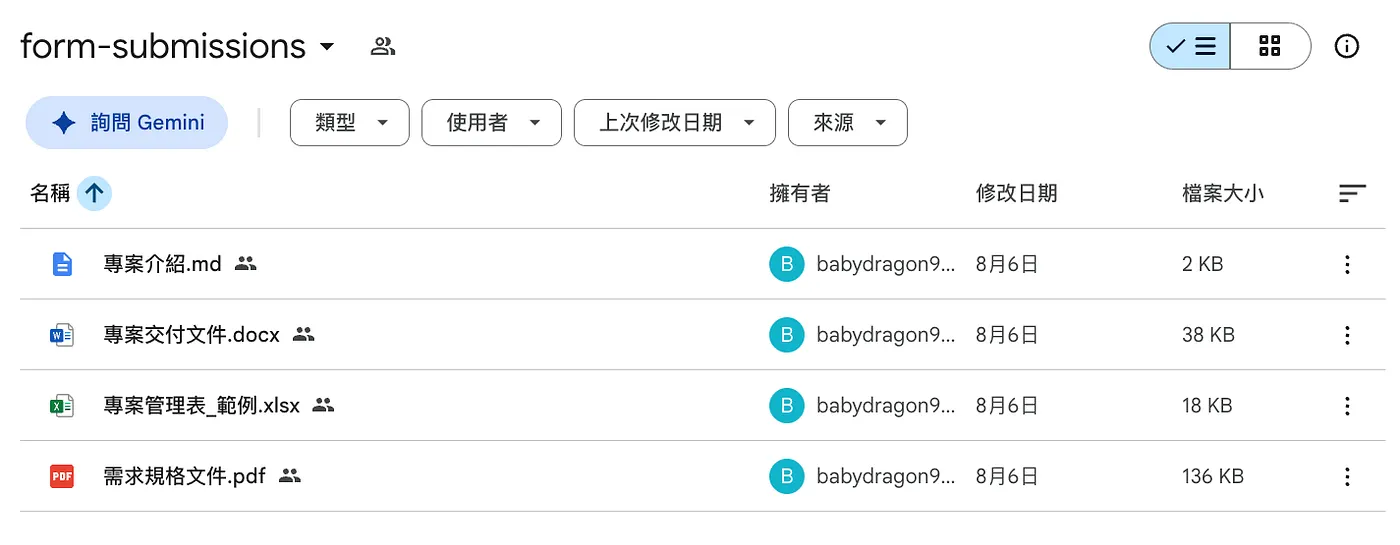The image size is (1400, 545).
Task: Open more actions for 需求規格文件.pdf
Action: [x=1347, y=476]
